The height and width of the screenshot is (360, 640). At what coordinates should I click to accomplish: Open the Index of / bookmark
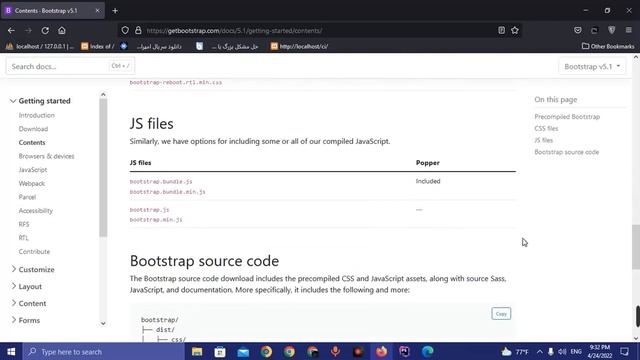(98, 47)
